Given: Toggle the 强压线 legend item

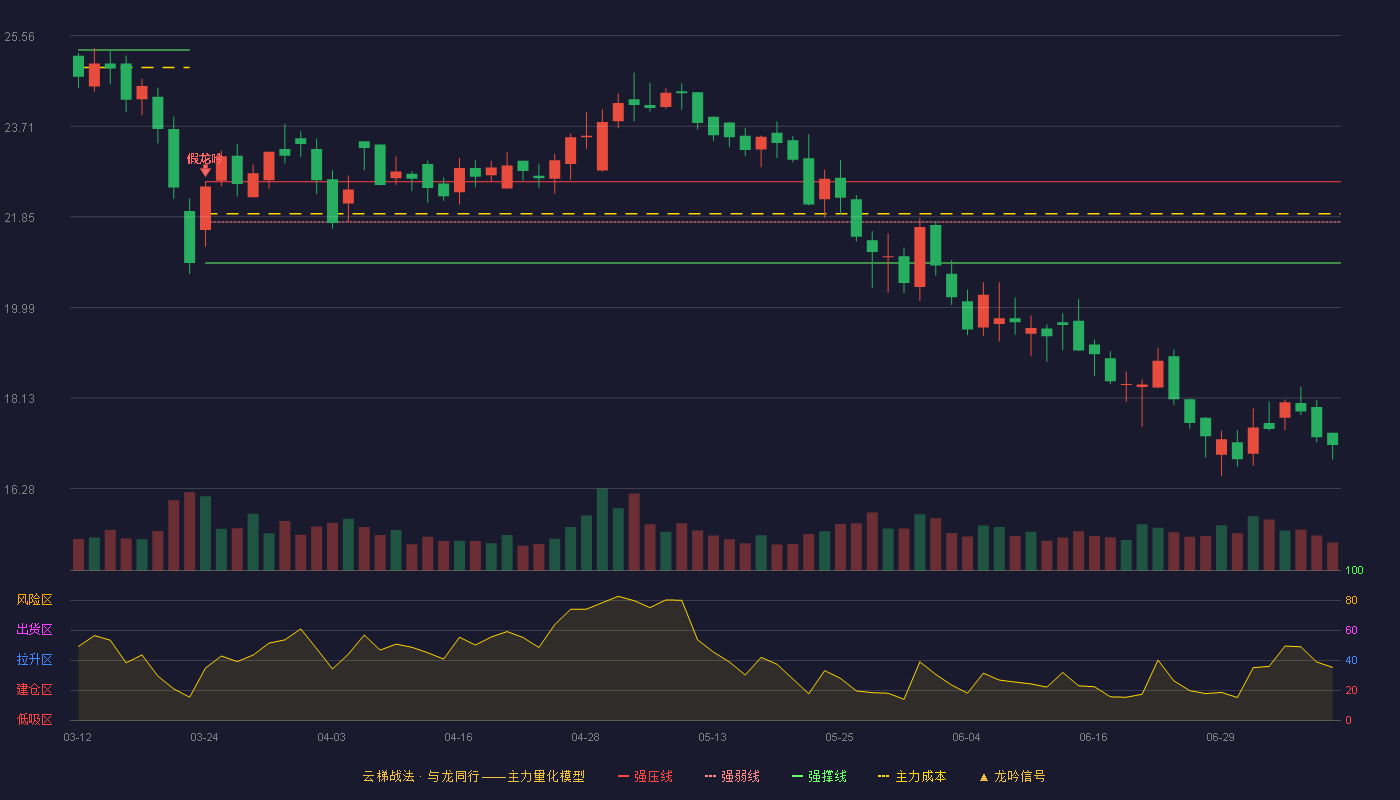Looking at the screenshot, I should click(x=645, y=776).
